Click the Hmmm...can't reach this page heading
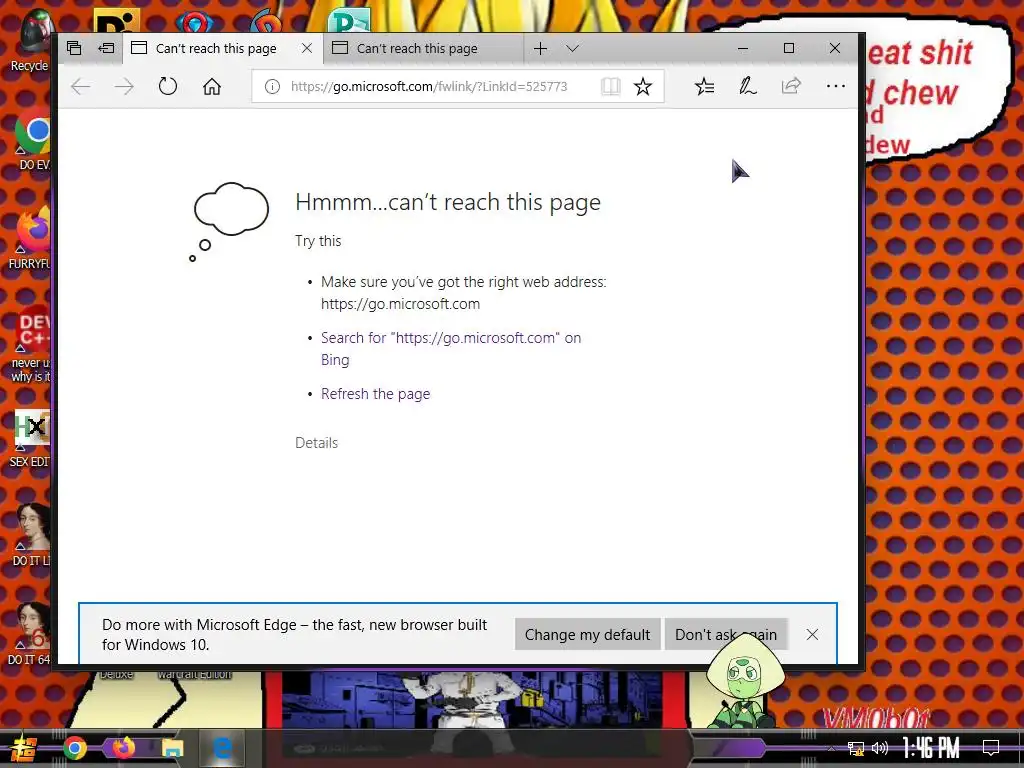The image size is (1024, 768). coord(447,202)
